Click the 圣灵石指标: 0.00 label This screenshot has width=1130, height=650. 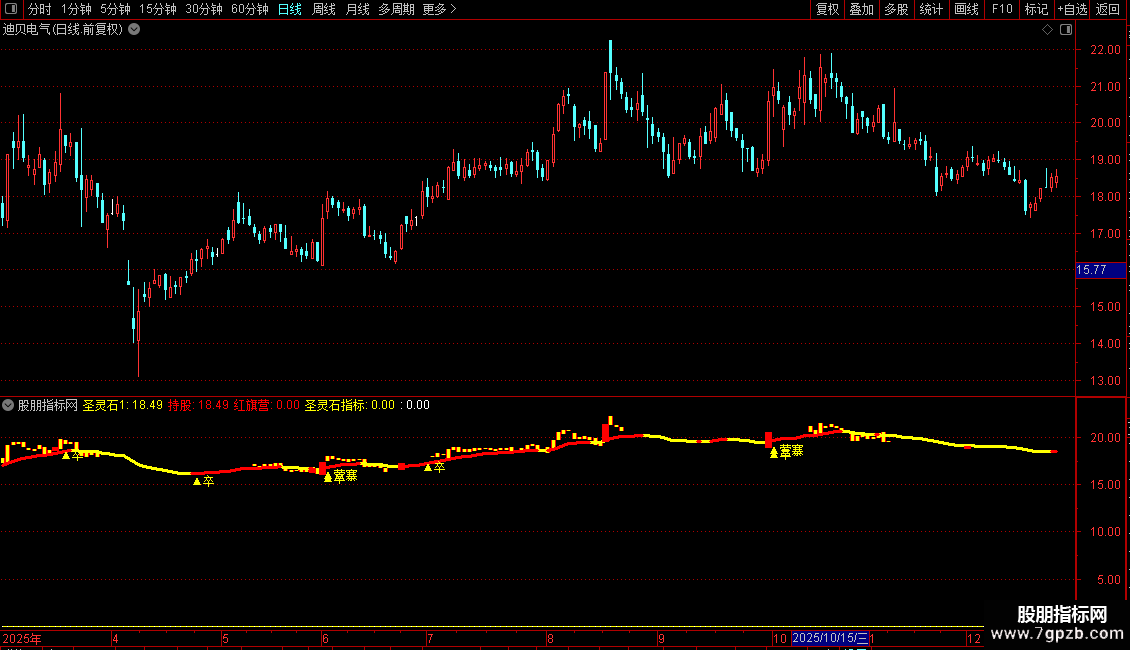pyautogui.click(x=350, y=405)
